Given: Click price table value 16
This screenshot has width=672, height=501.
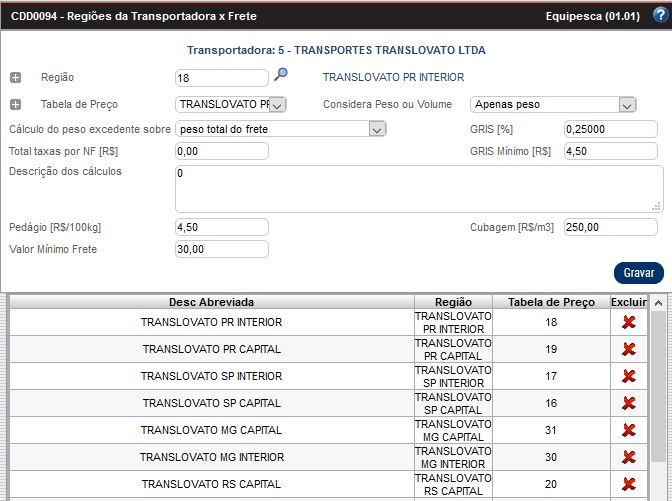Looking at the screenshot, I should [551, 403].
